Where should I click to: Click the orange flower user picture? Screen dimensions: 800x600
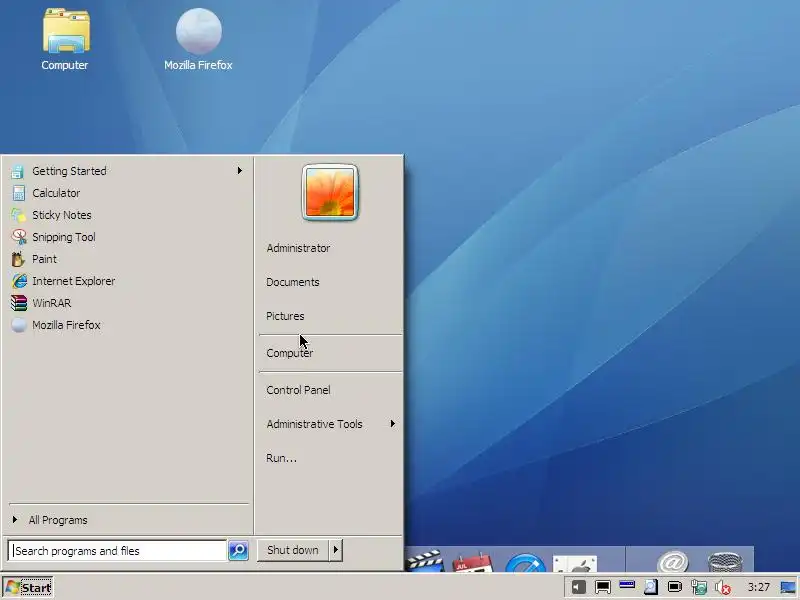[330, 192]
